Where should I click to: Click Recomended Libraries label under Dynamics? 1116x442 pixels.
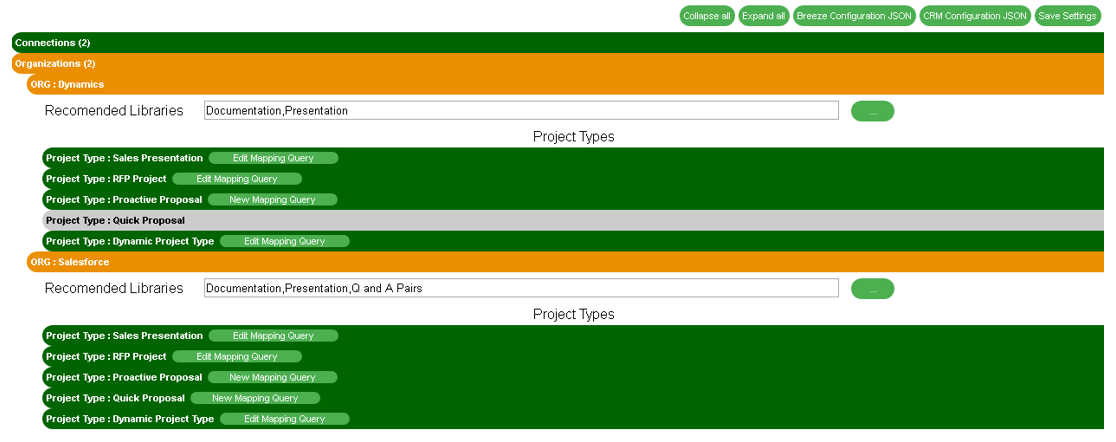(x=114, y=111)
